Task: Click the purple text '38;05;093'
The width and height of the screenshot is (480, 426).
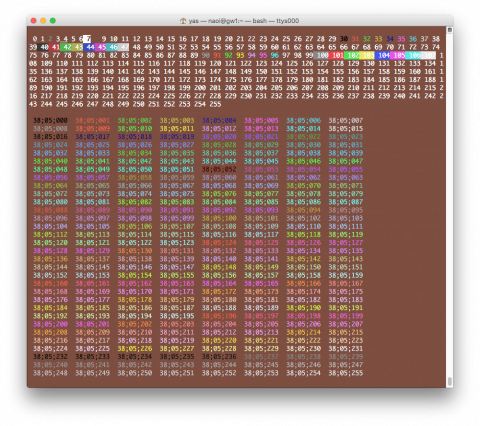Action: 261,210
